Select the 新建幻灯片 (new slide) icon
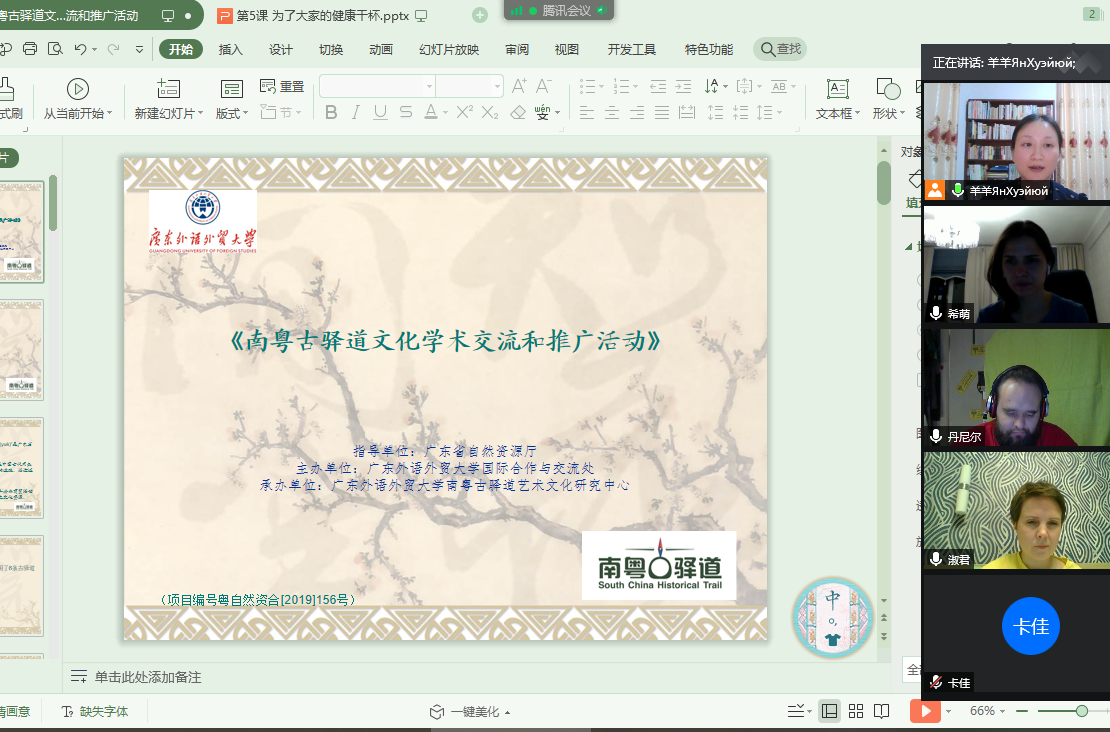This screenshot has width=1110, height=732. tap(166, 89)
